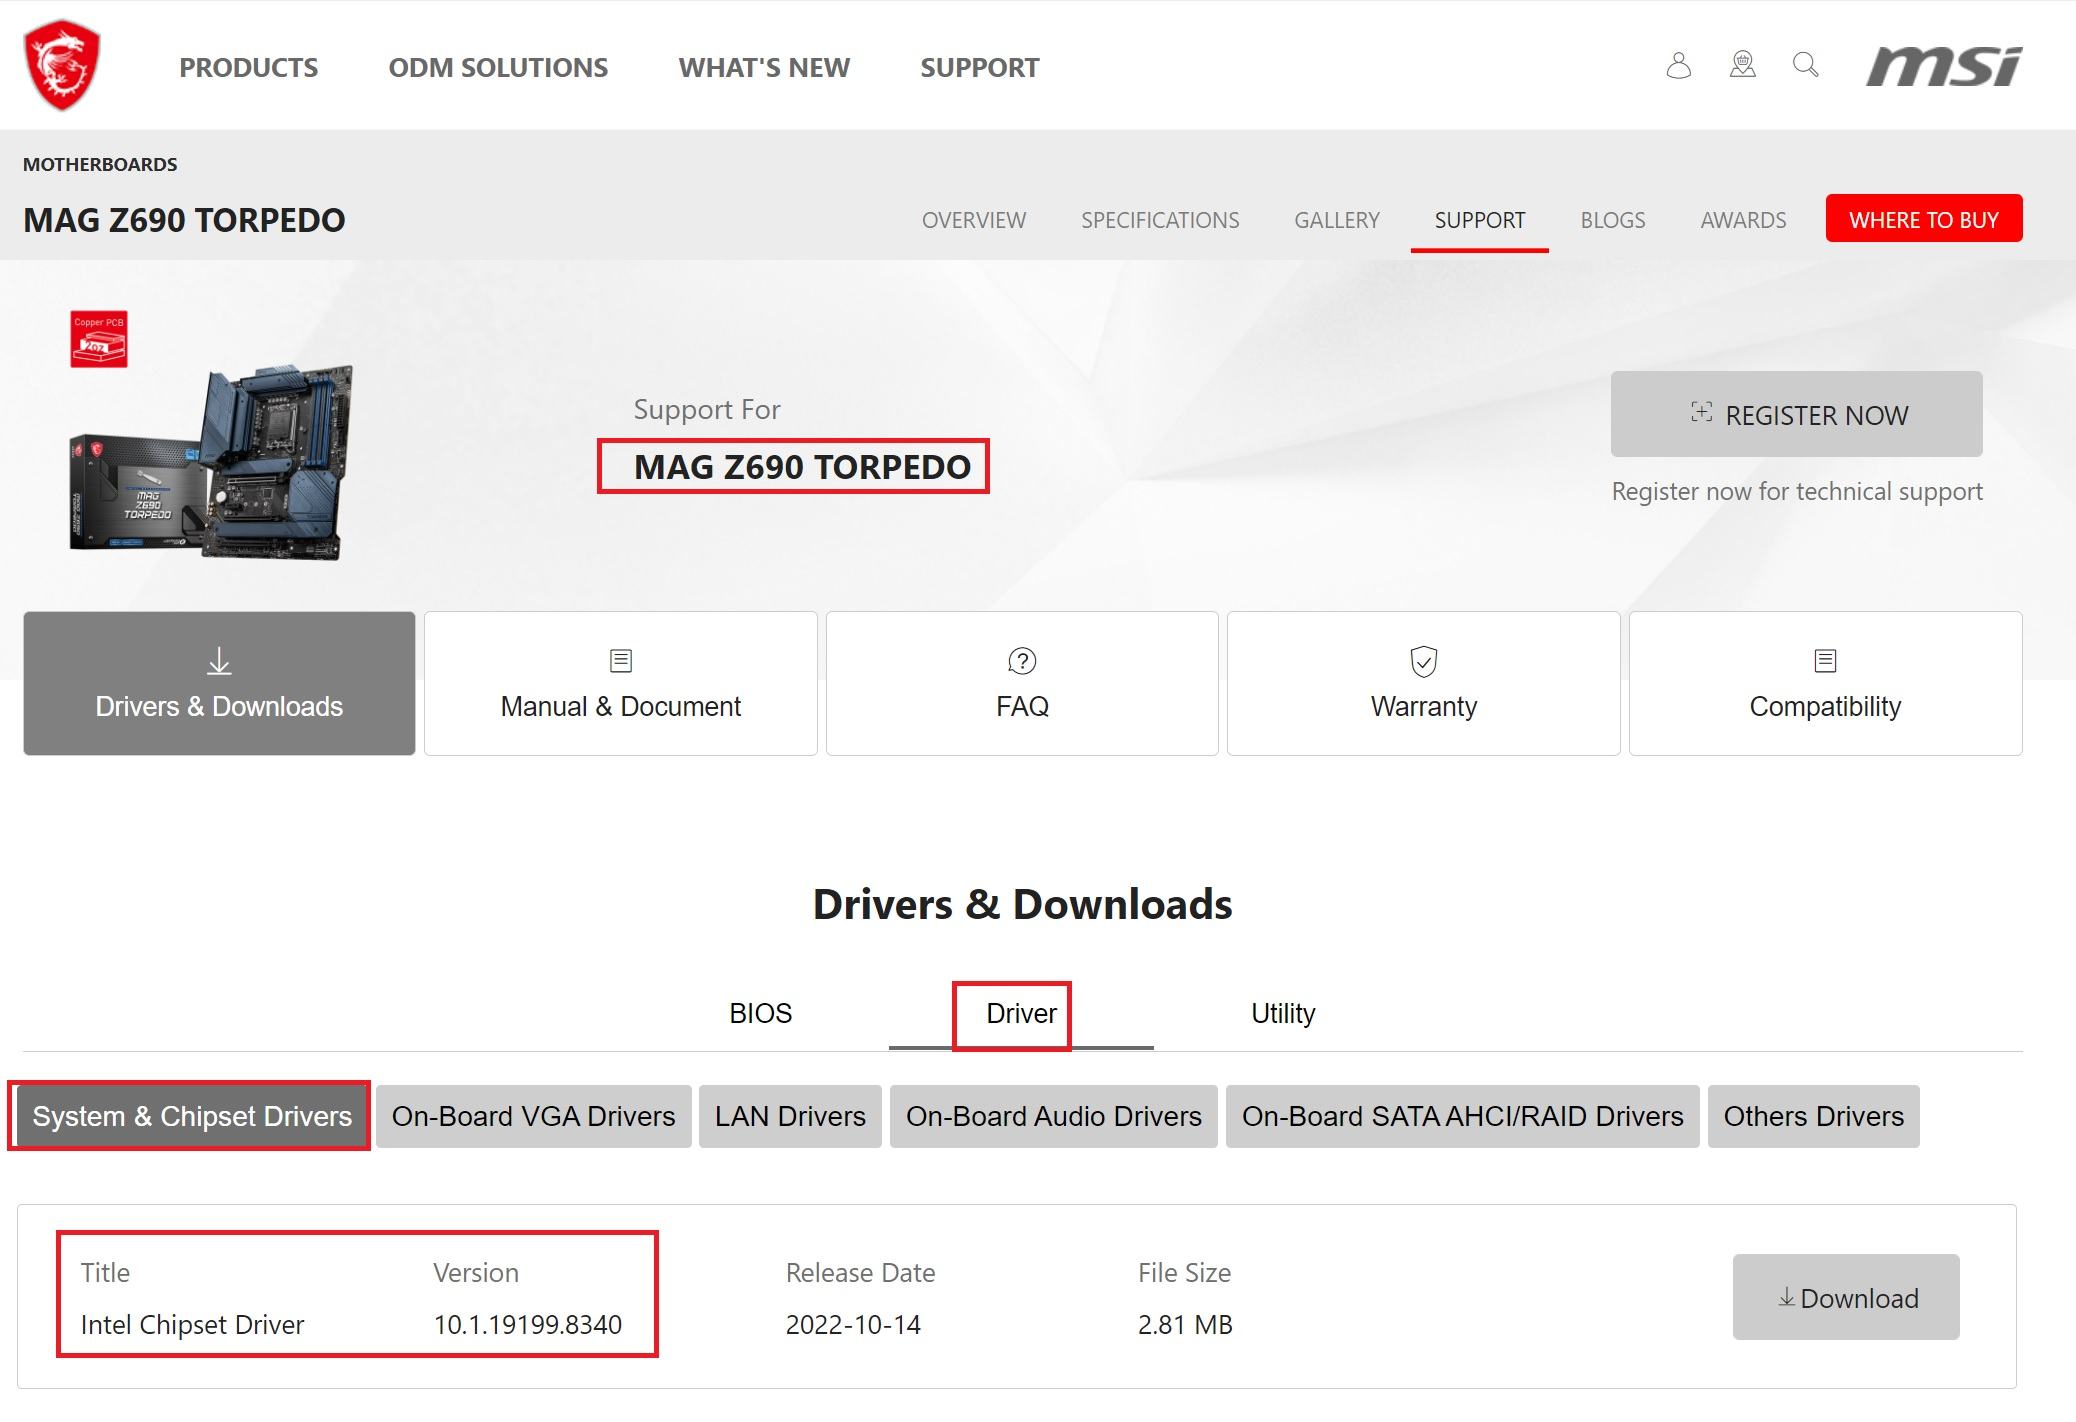Click the MOTHERBOARDS breadcrumb link

pos(100,164)
